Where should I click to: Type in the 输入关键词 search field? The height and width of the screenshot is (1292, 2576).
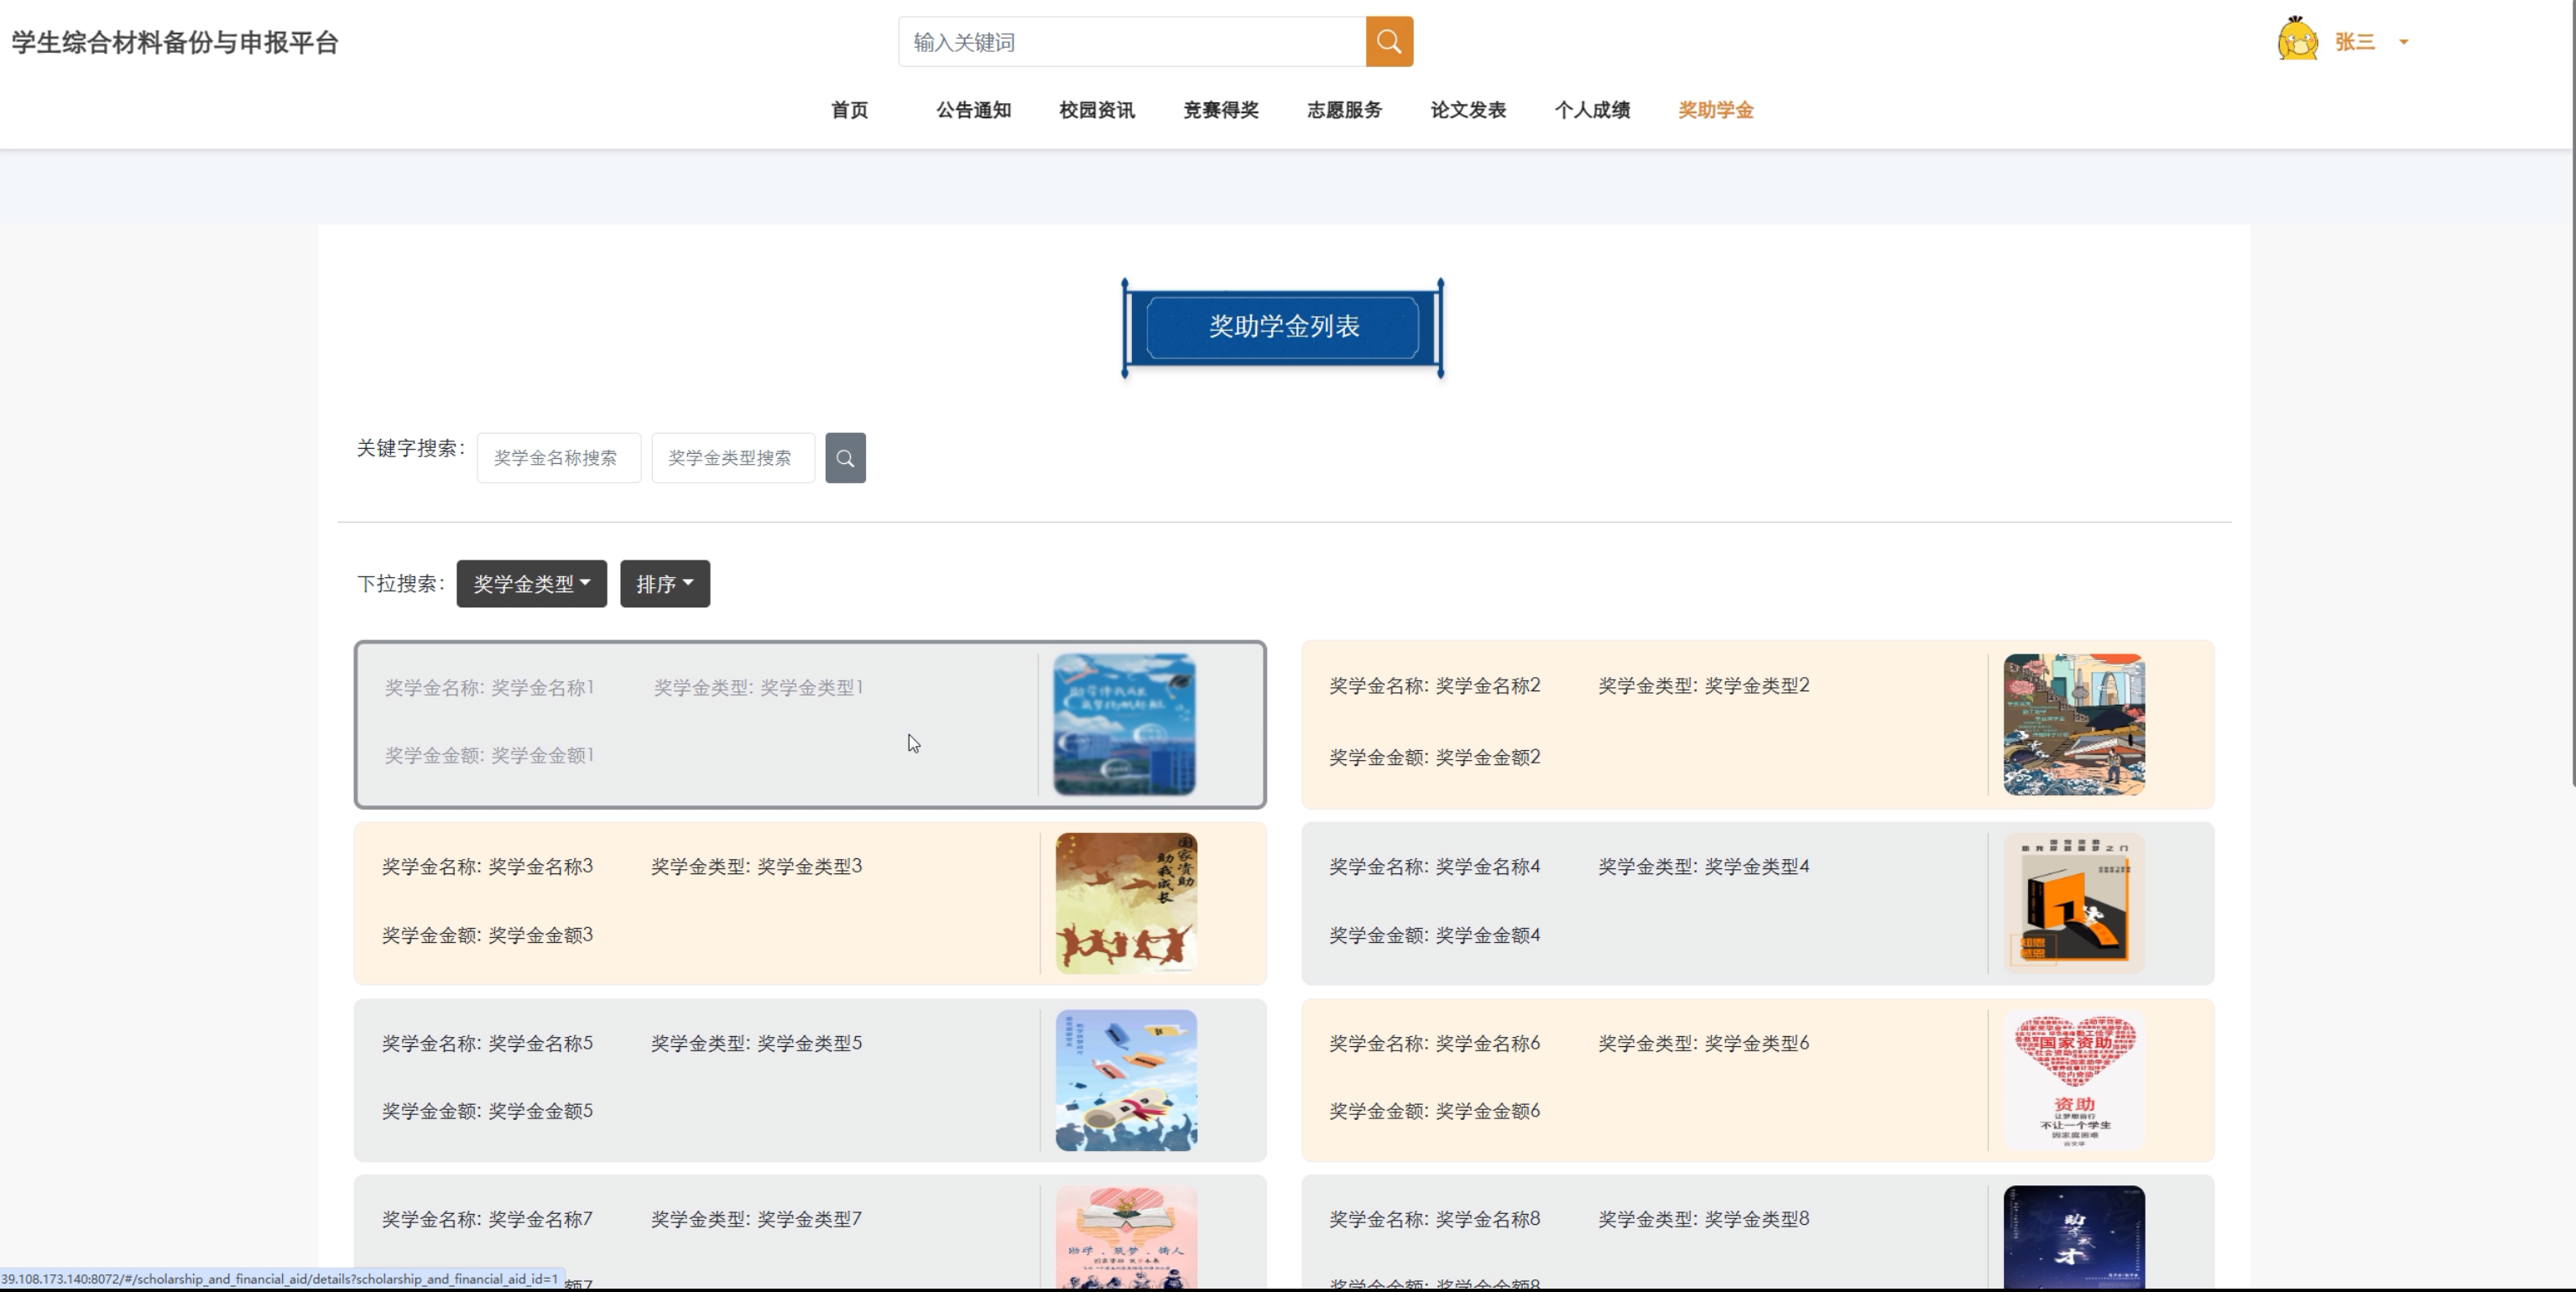pyautogui.click(x=1130, y=42)
